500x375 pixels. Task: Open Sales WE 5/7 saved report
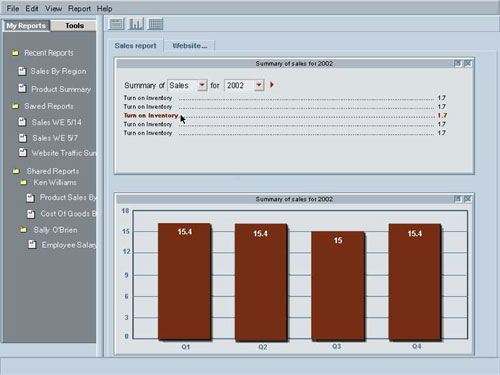tap(55, 138)
